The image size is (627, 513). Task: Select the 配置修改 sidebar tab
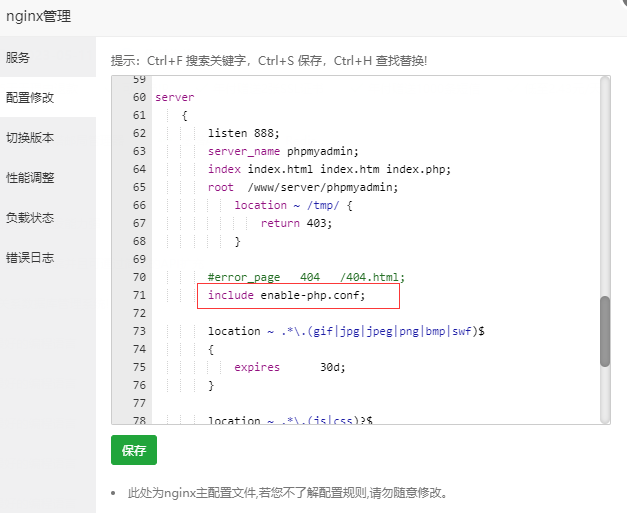coord(30,98)
